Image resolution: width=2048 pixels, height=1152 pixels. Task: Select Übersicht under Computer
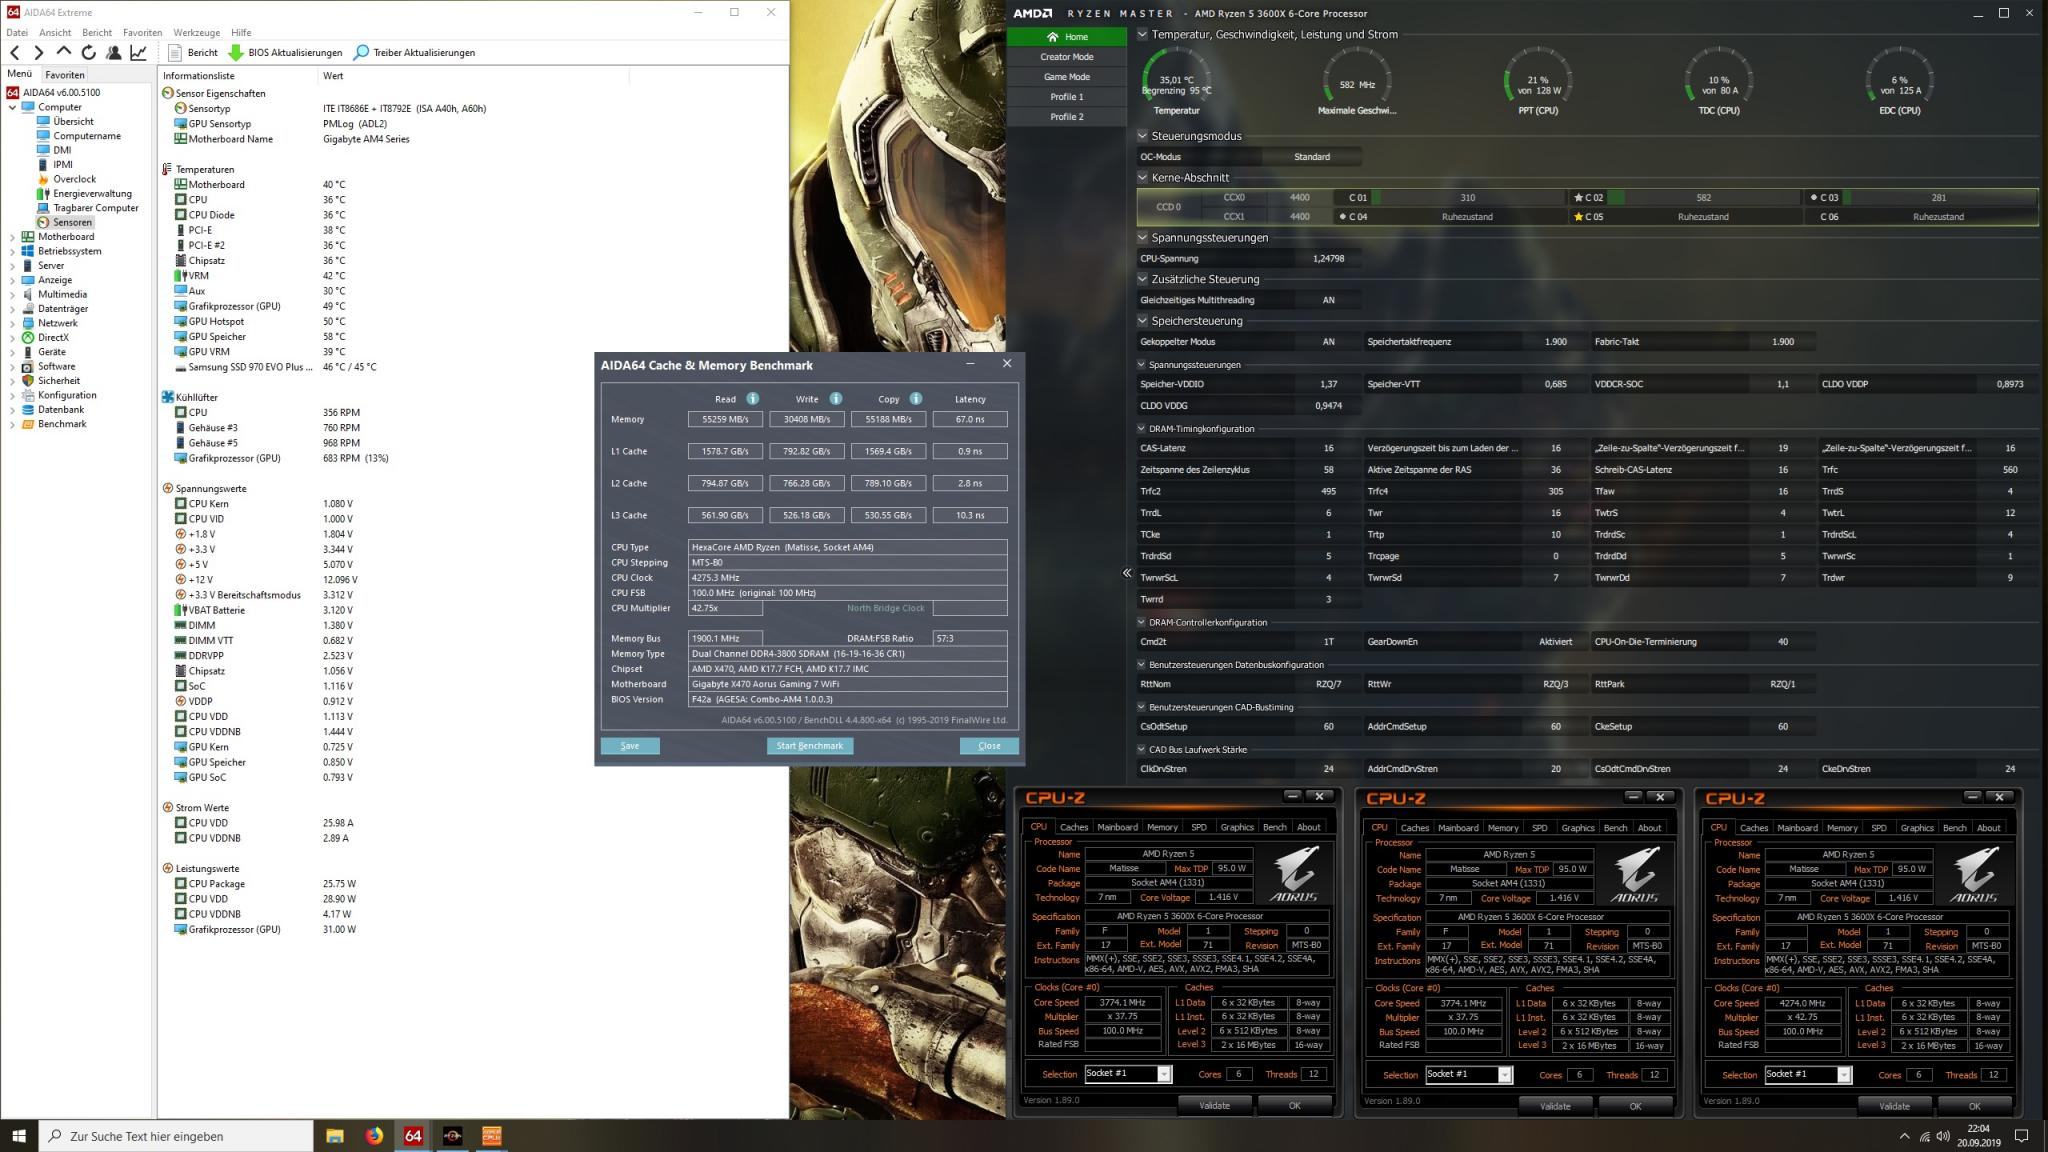pos(73,121)
